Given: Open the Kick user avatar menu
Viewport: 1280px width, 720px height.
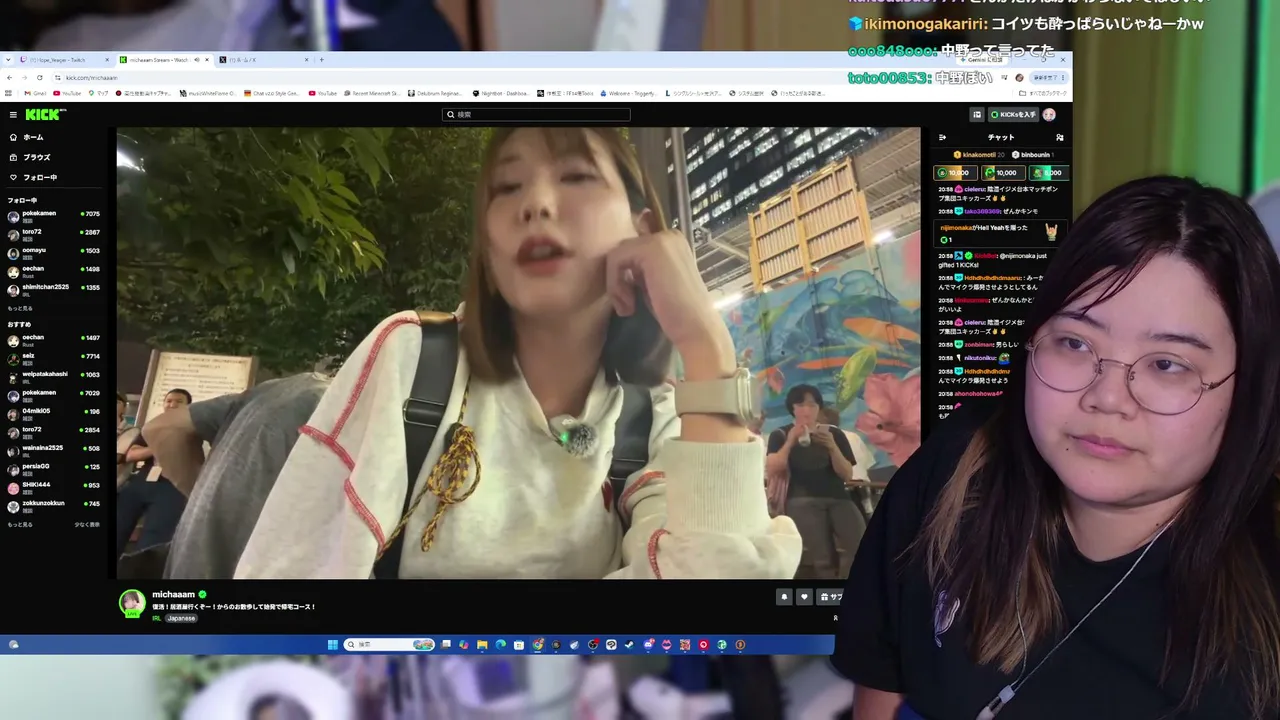Looking at the screenshot, I should [1049, 115].
